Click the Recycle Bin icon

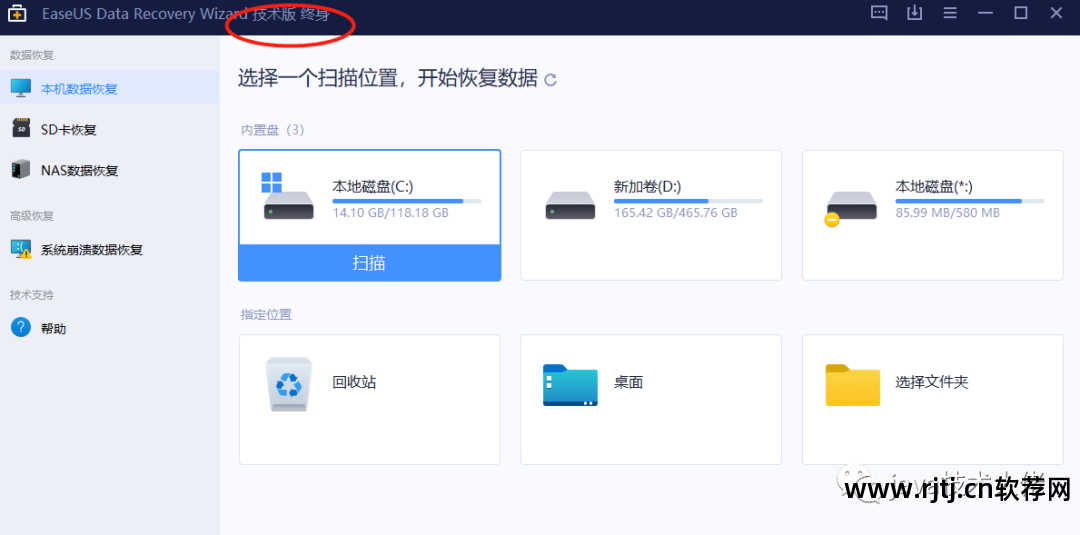(289, 384)
